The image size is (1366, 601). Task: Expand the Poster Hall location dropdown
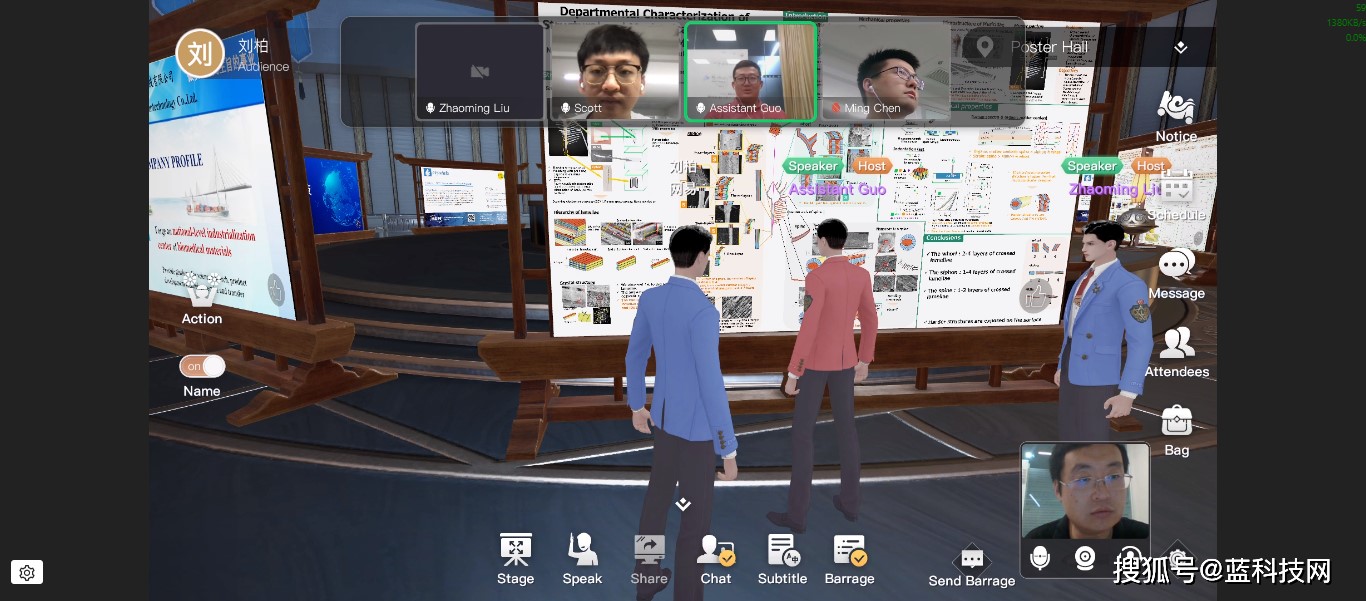click(x=1180, y=47)
